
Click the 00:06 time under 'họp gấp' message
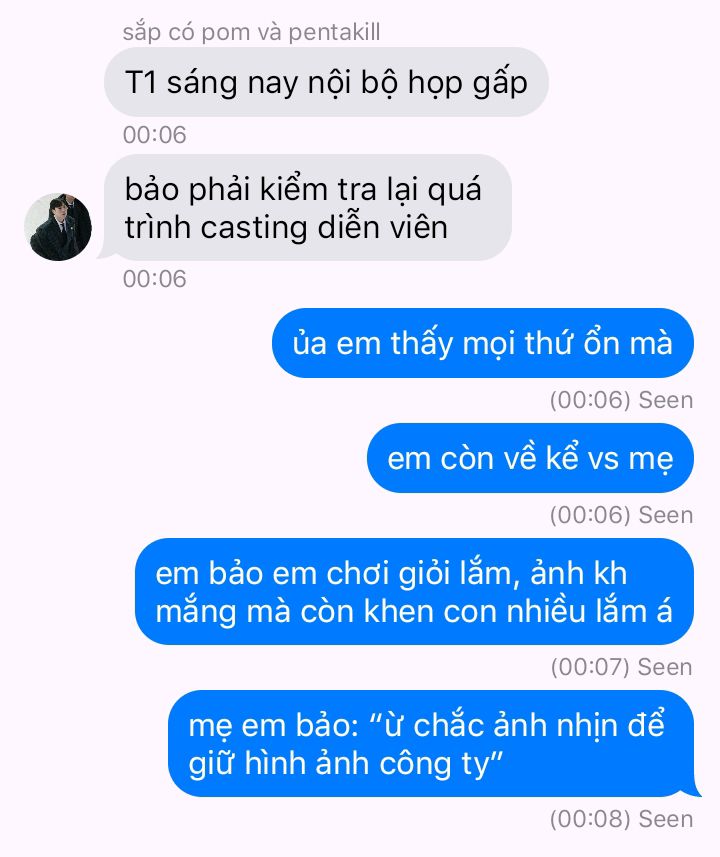(x=154, y=135)
